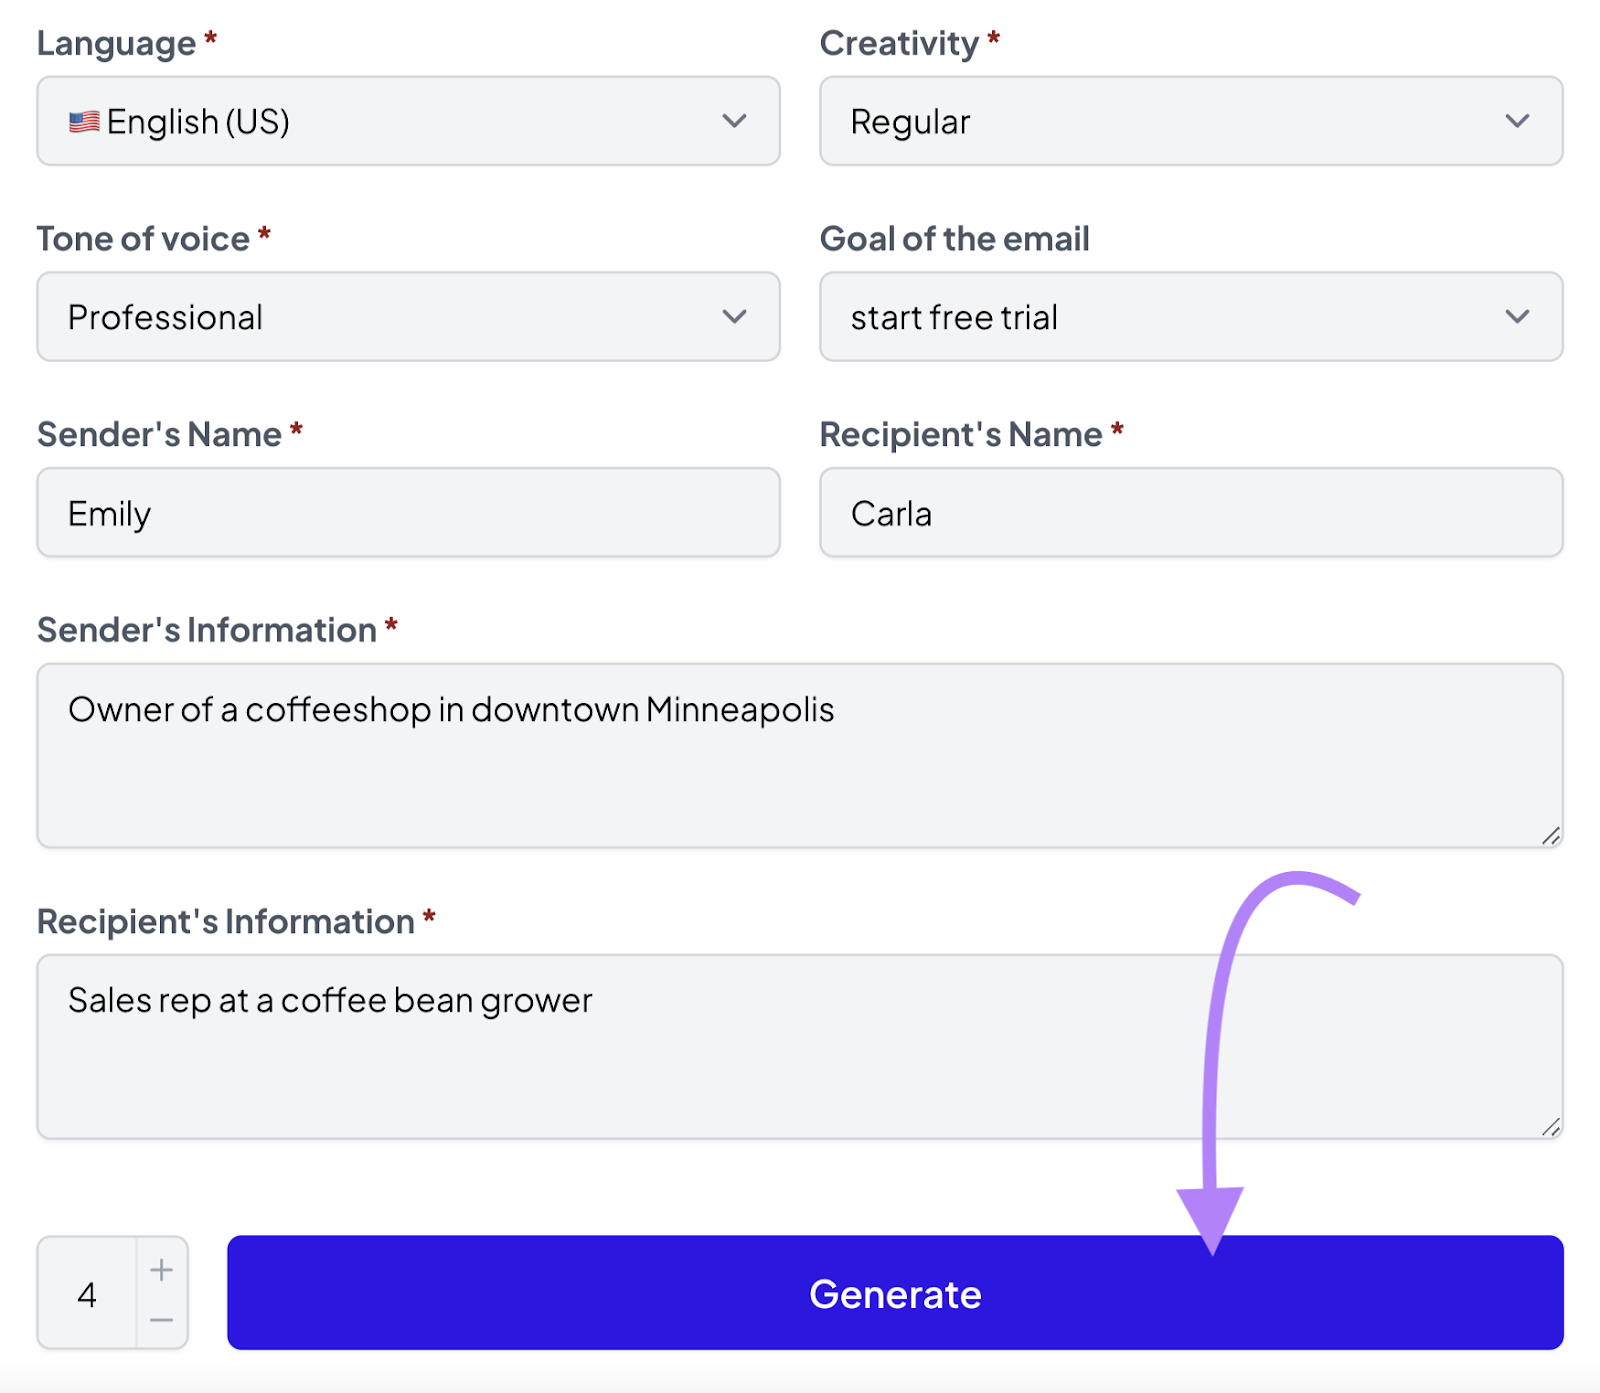This screenshot has width=1600, height=1393.
Task: Decrease the email count with minus
Action: tap(161, 1322)
